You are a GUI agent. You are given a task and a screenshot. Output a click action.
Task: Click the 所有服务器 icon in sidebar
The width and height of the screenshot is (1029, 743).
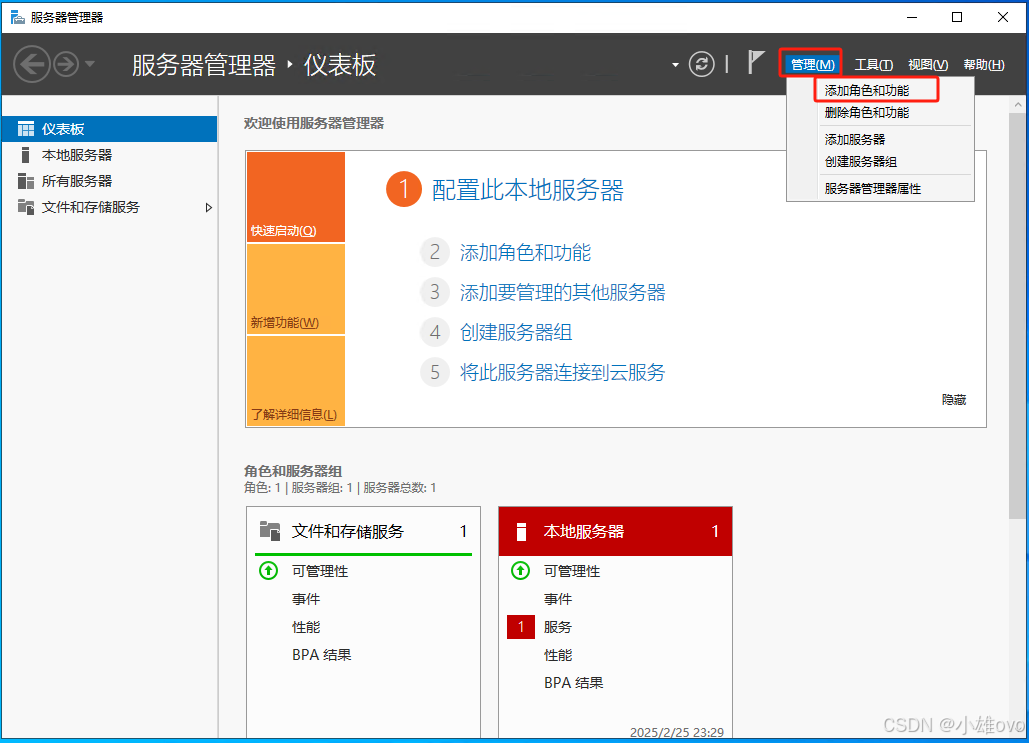[26, 181]
